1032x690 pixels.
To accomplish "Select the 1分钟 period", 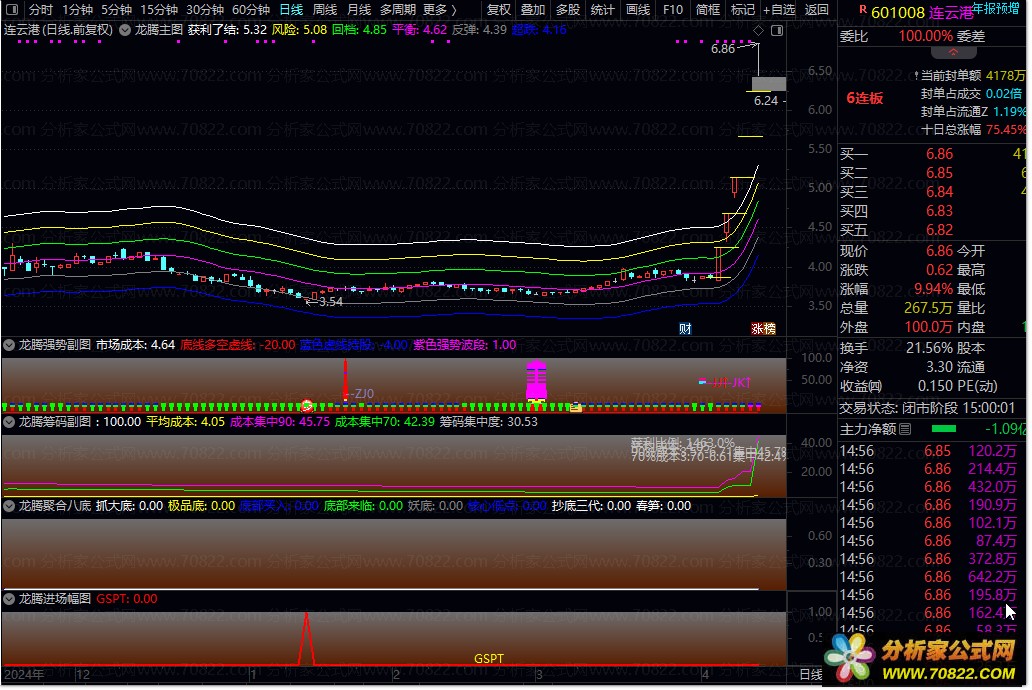I will click(78, 9).
